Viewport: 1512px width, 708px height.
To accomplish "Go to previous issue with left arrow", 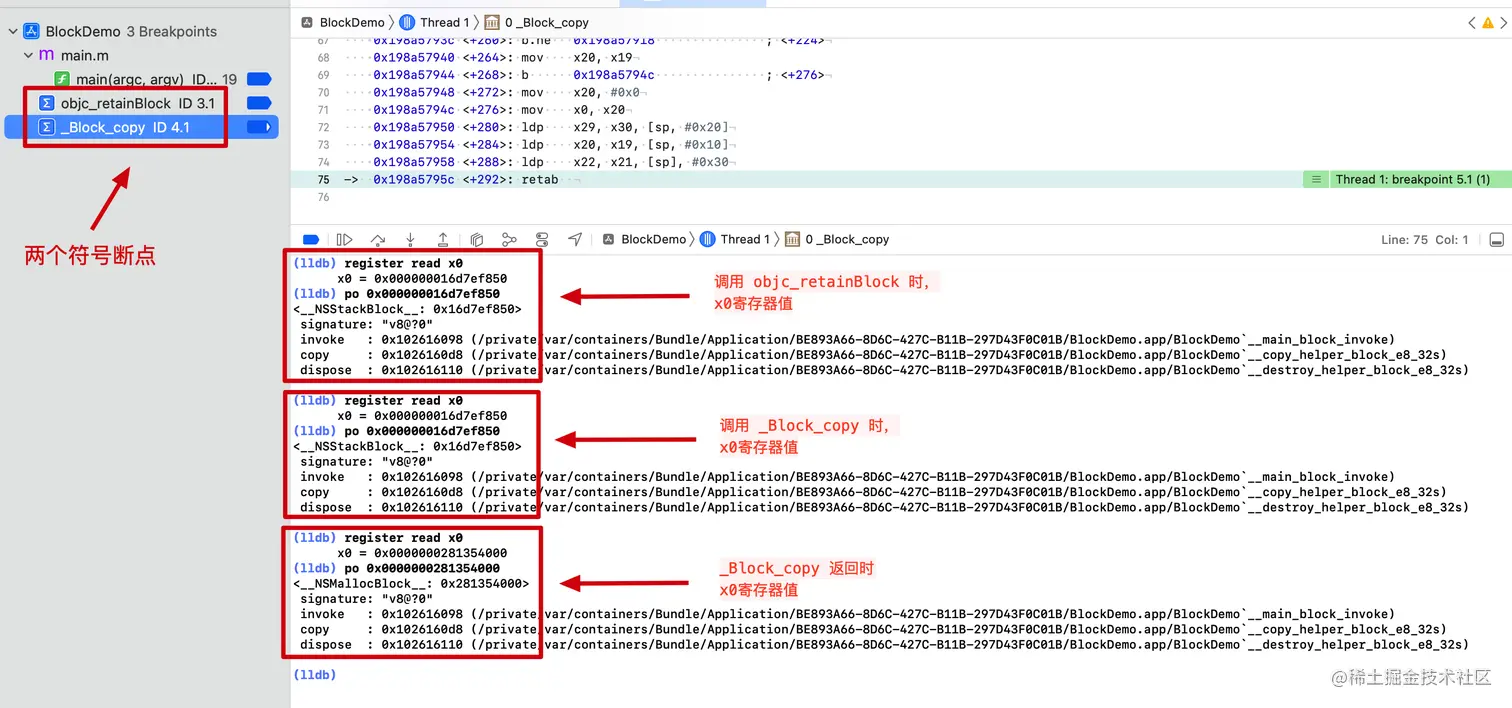I will coord(1472,22).
